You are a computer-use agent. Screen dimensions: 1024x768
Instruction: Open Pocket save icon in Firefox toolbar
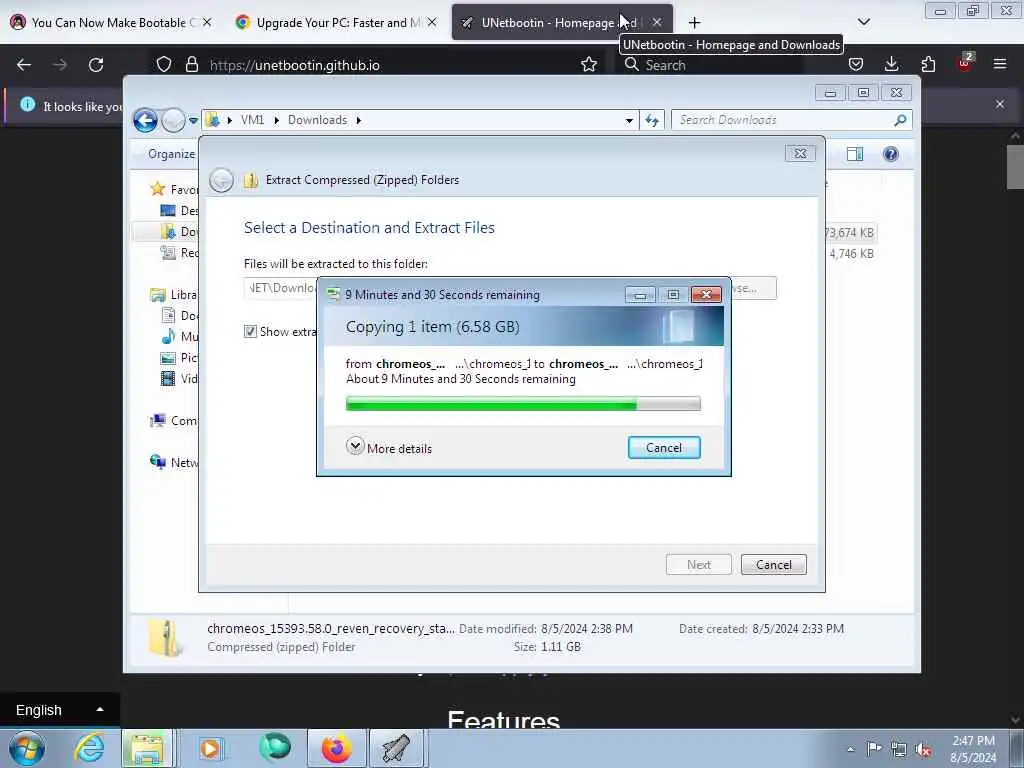click(x=856, y=65)
